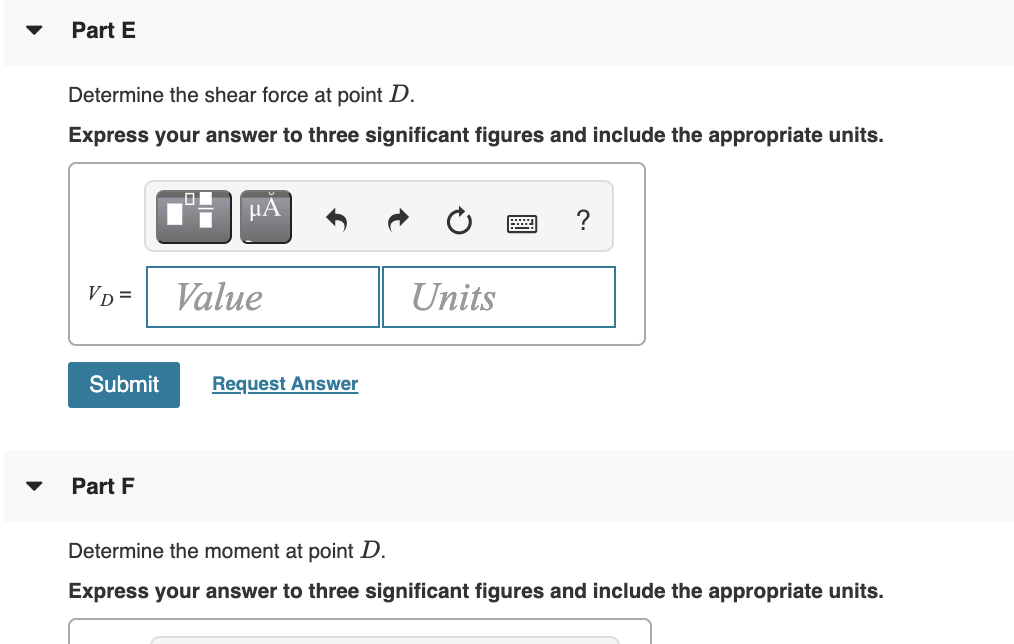Request the answer for Part E
The image size is (1014, 644).
click(284, 383)
